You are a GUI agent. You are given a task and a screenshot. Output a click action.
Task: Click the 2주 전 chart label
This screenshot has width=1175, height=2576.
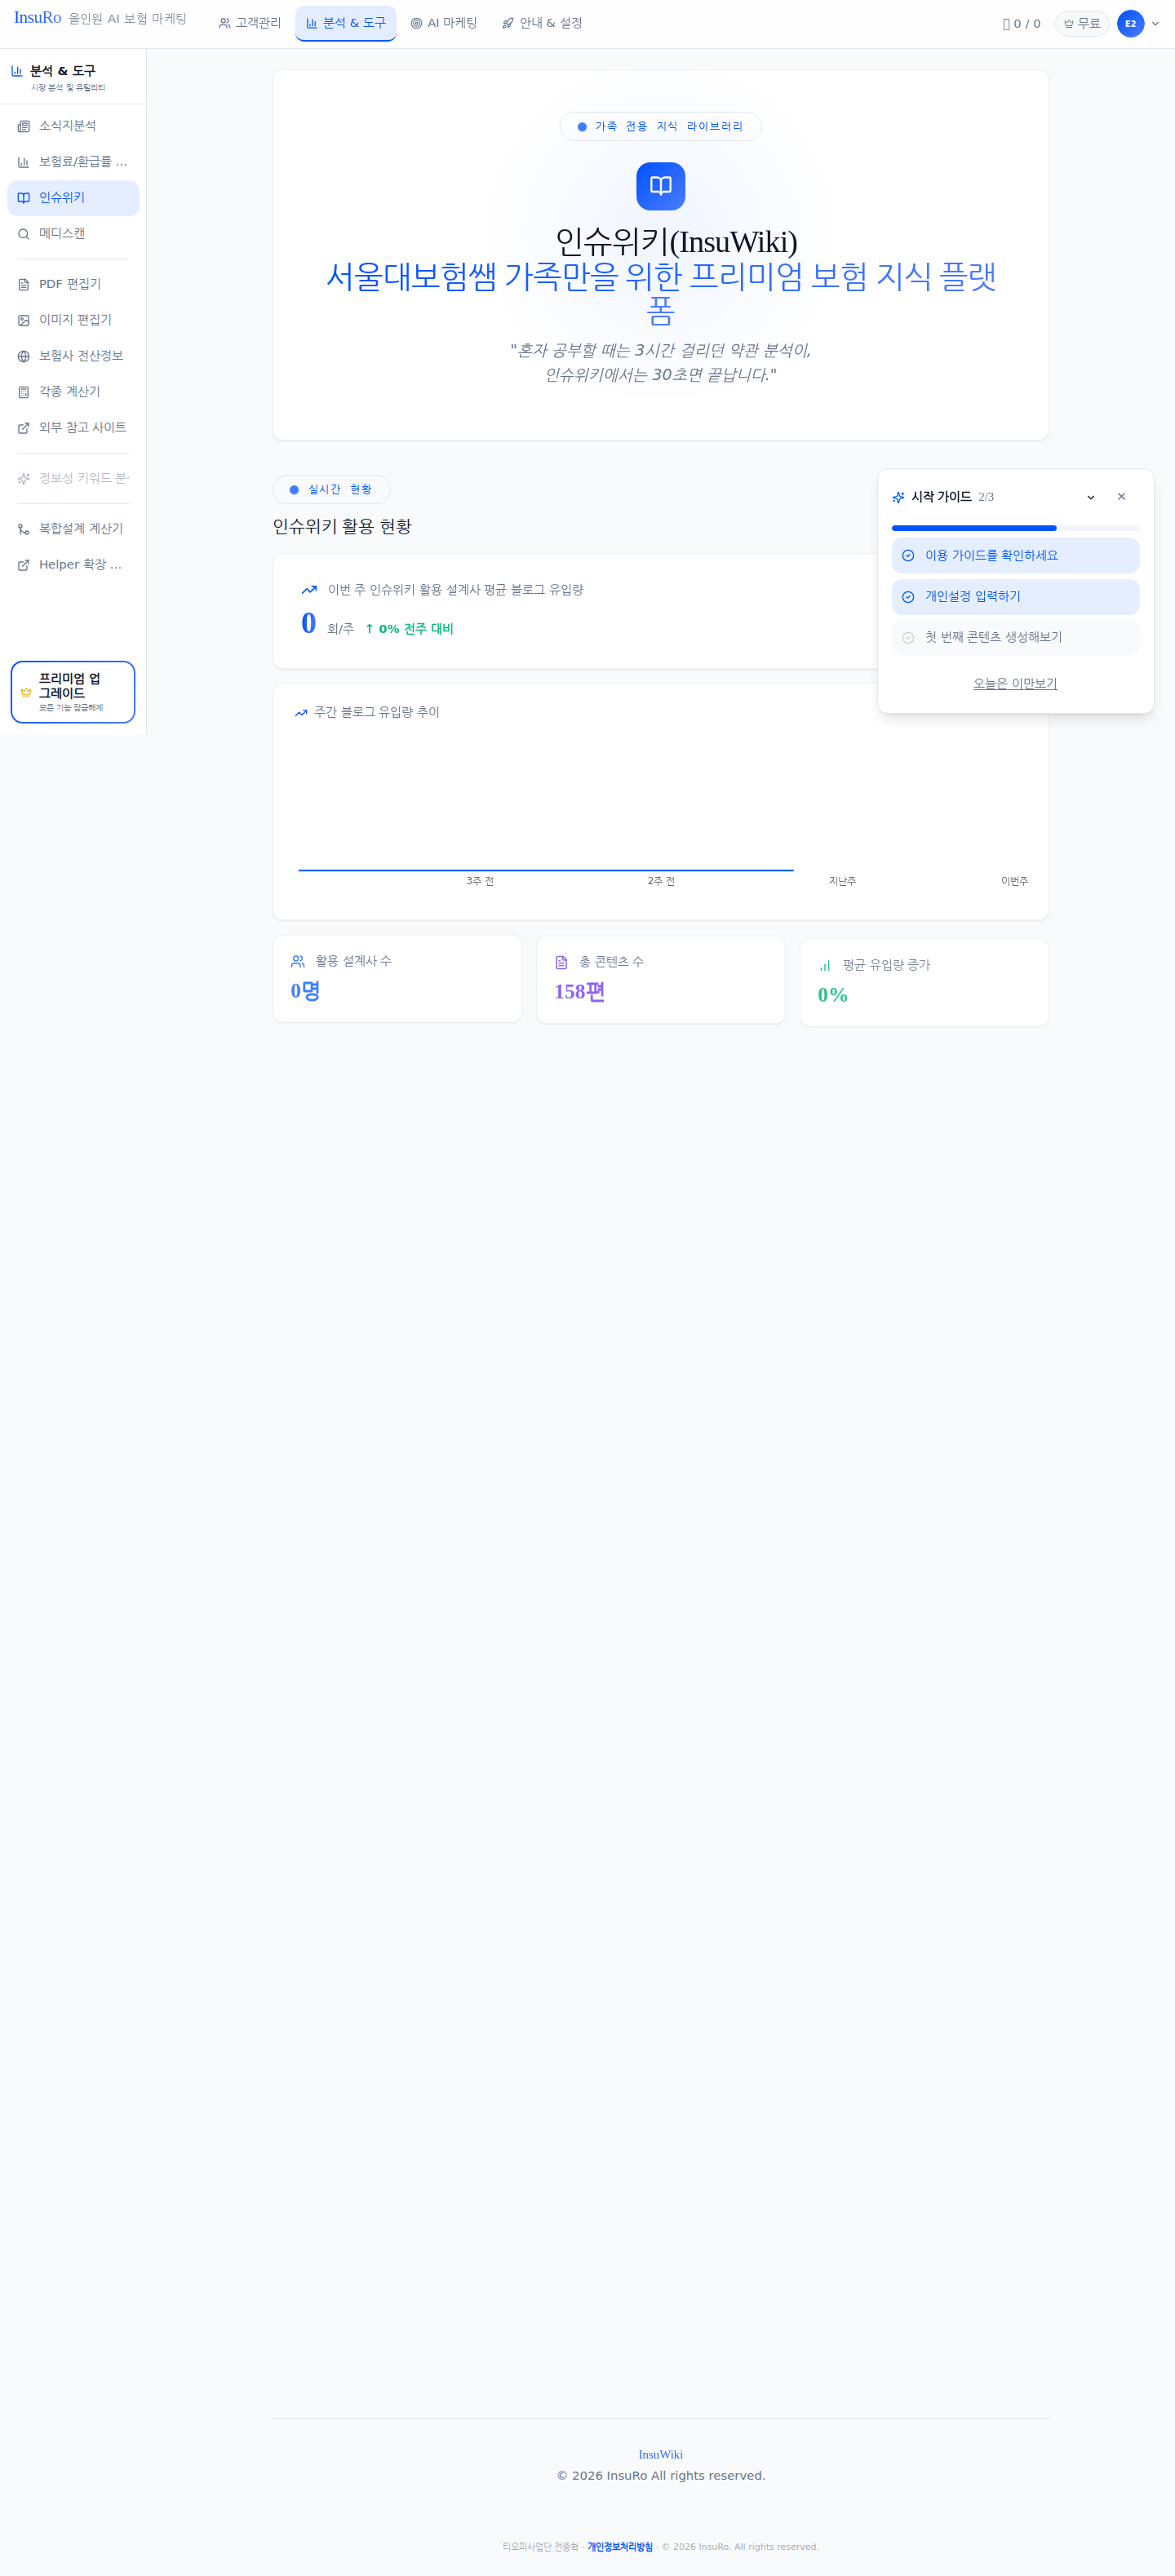point(661,881)
